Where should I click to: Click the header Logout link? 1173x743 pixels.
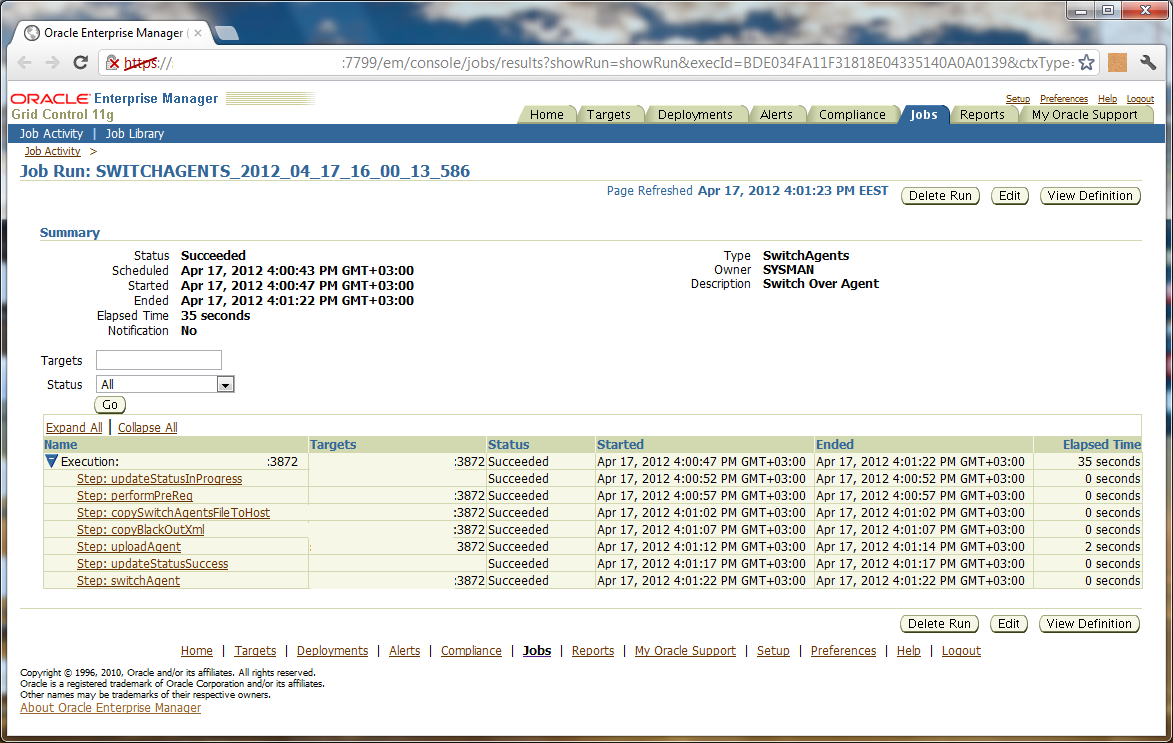click(x=1140, y=99)
